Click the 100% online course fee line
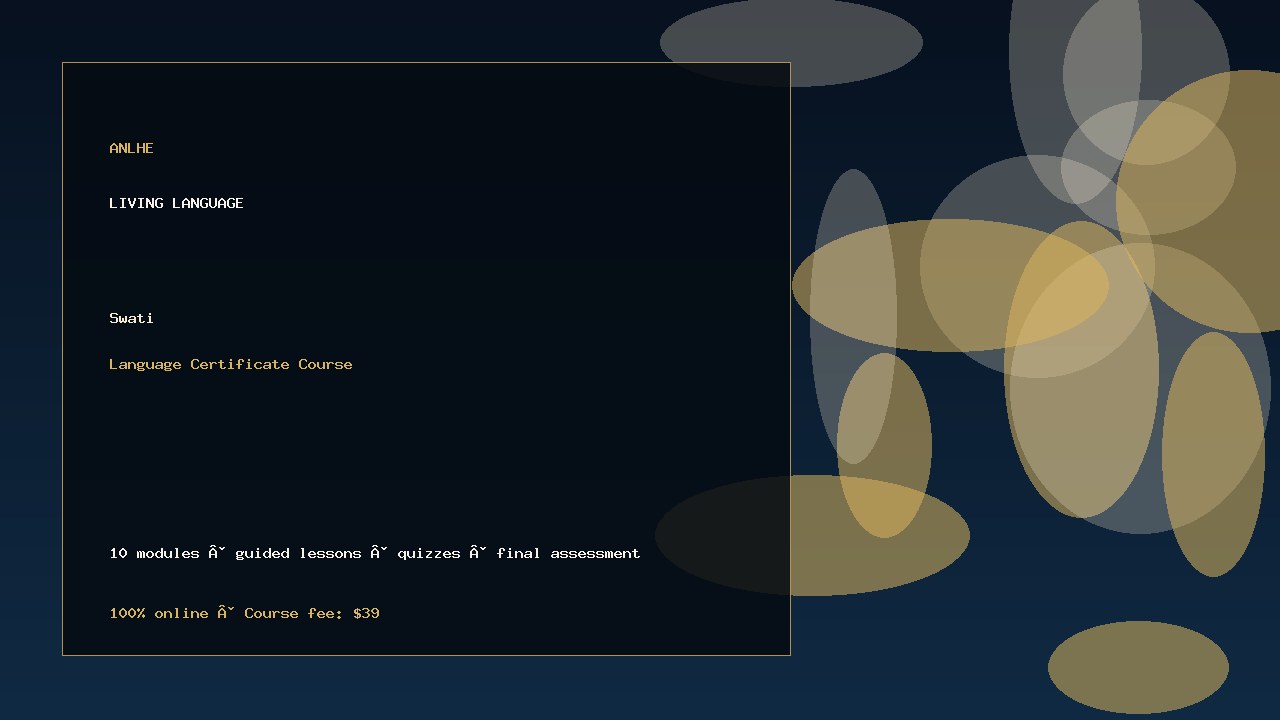Viewport: 1280px width, 720px height. click(x=244, y=613)
